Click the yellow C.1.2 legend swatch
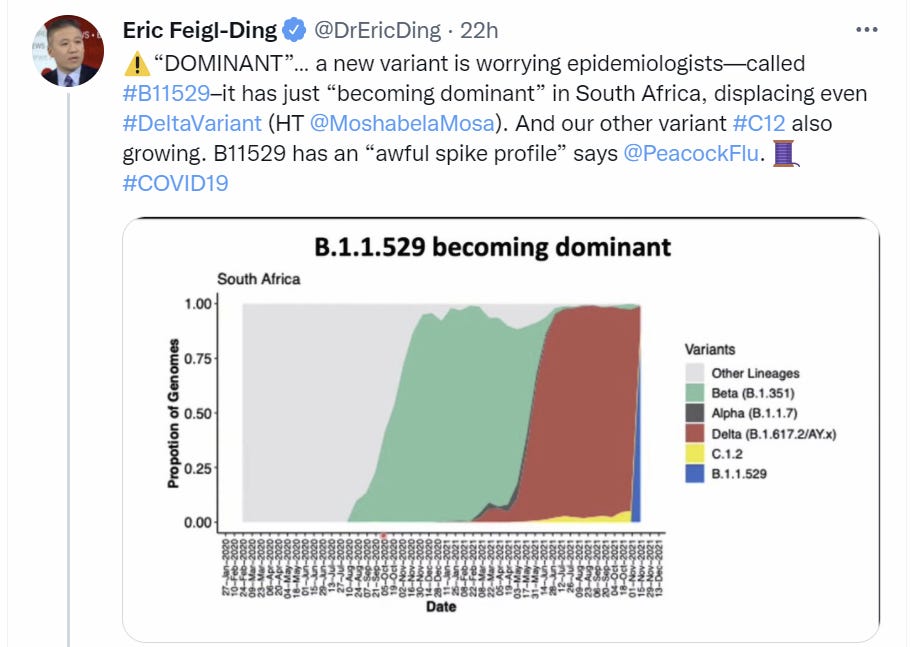 (694, 454)
